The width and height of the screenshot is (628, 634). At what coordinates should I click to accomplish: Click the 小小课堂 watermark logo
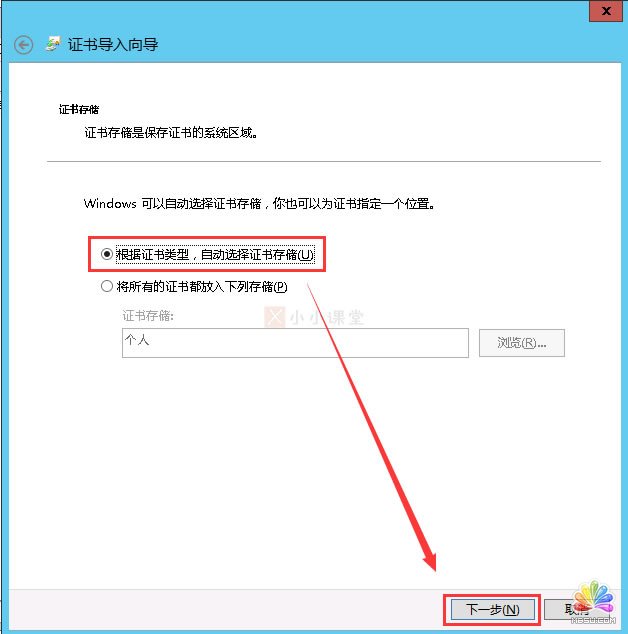314,317
